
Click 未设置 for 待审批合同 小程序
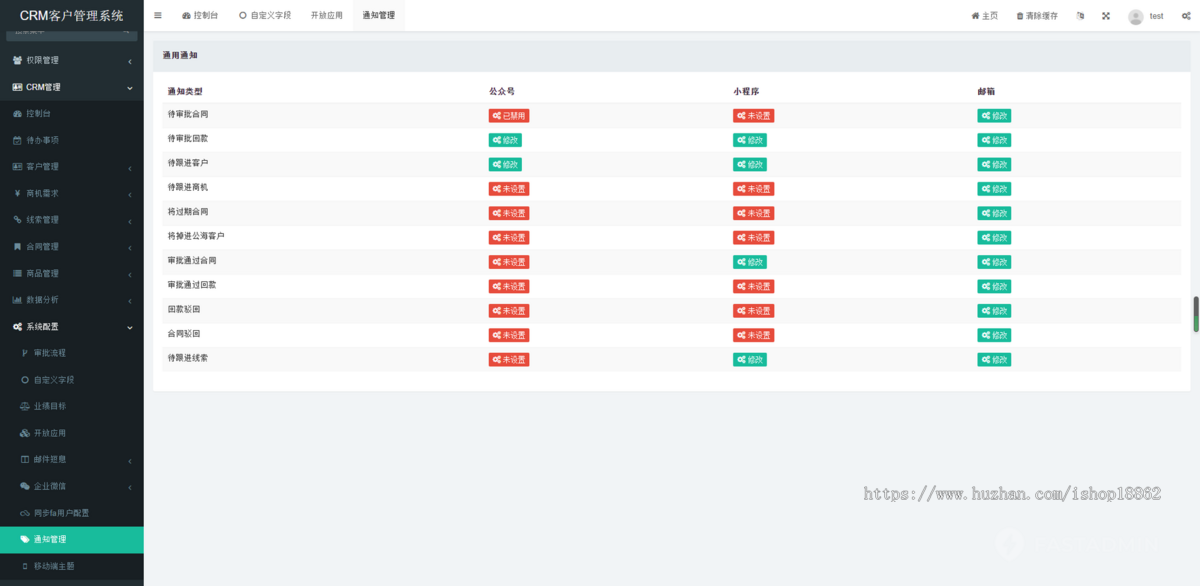tap(753, 116)
